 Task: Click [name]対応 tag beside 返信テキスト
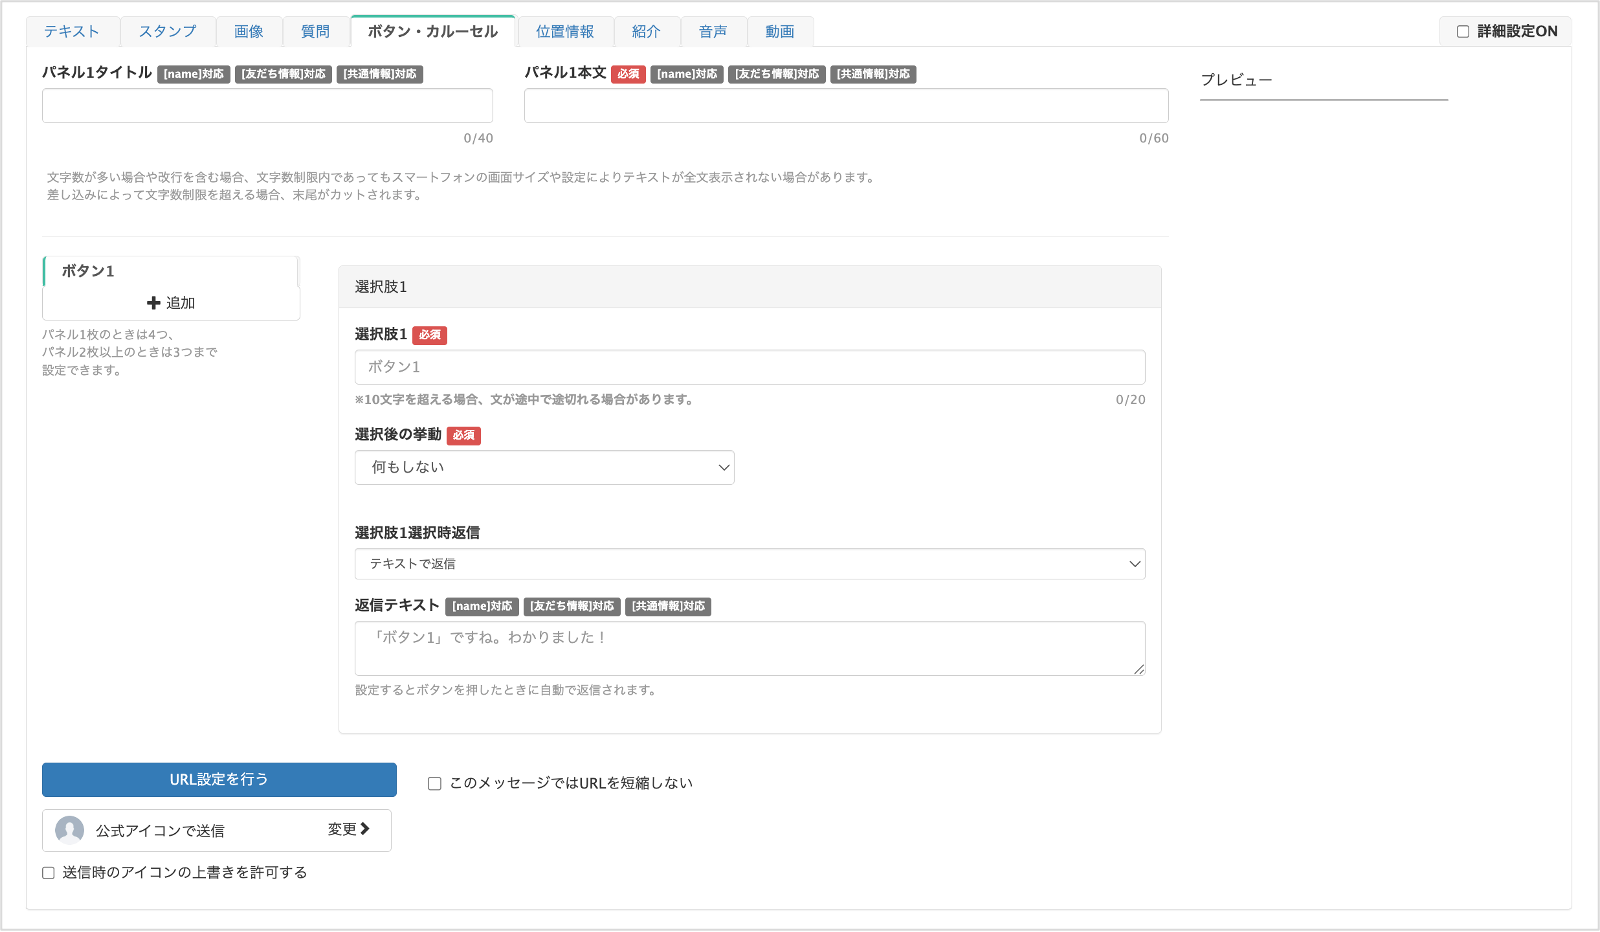point(482,606)
